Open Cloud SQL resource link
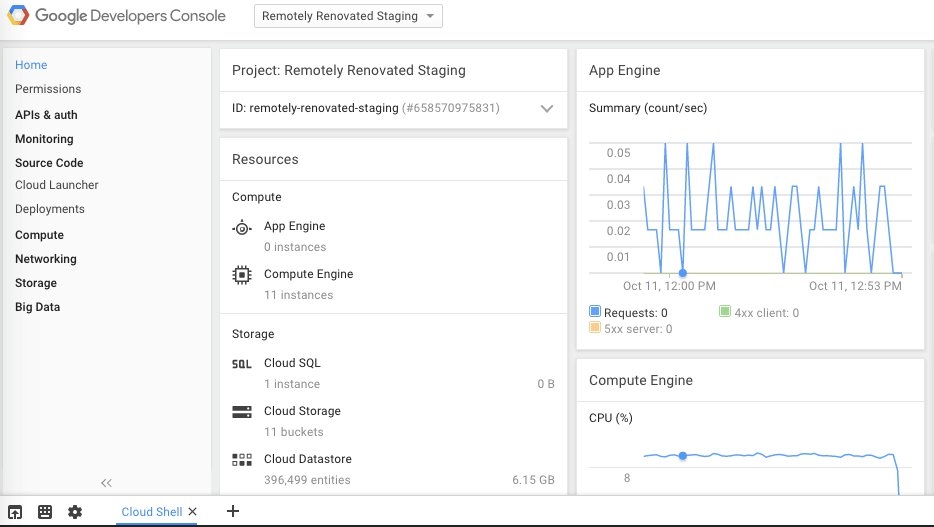The image size is (934, 527). point(292,363)
